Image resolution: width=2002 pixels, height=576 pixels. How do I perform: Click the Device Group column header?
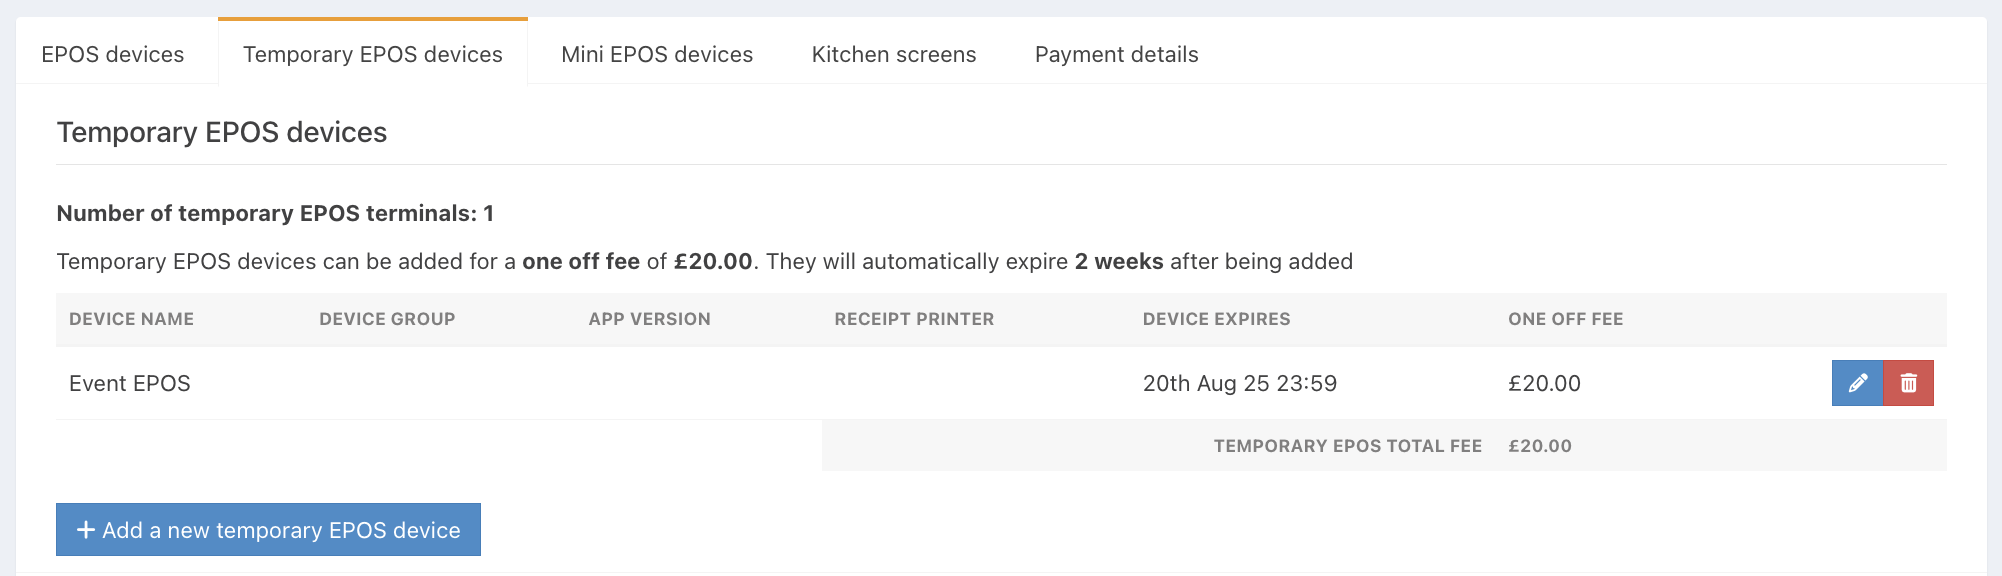pyautogui.click(x=387, y=319)
